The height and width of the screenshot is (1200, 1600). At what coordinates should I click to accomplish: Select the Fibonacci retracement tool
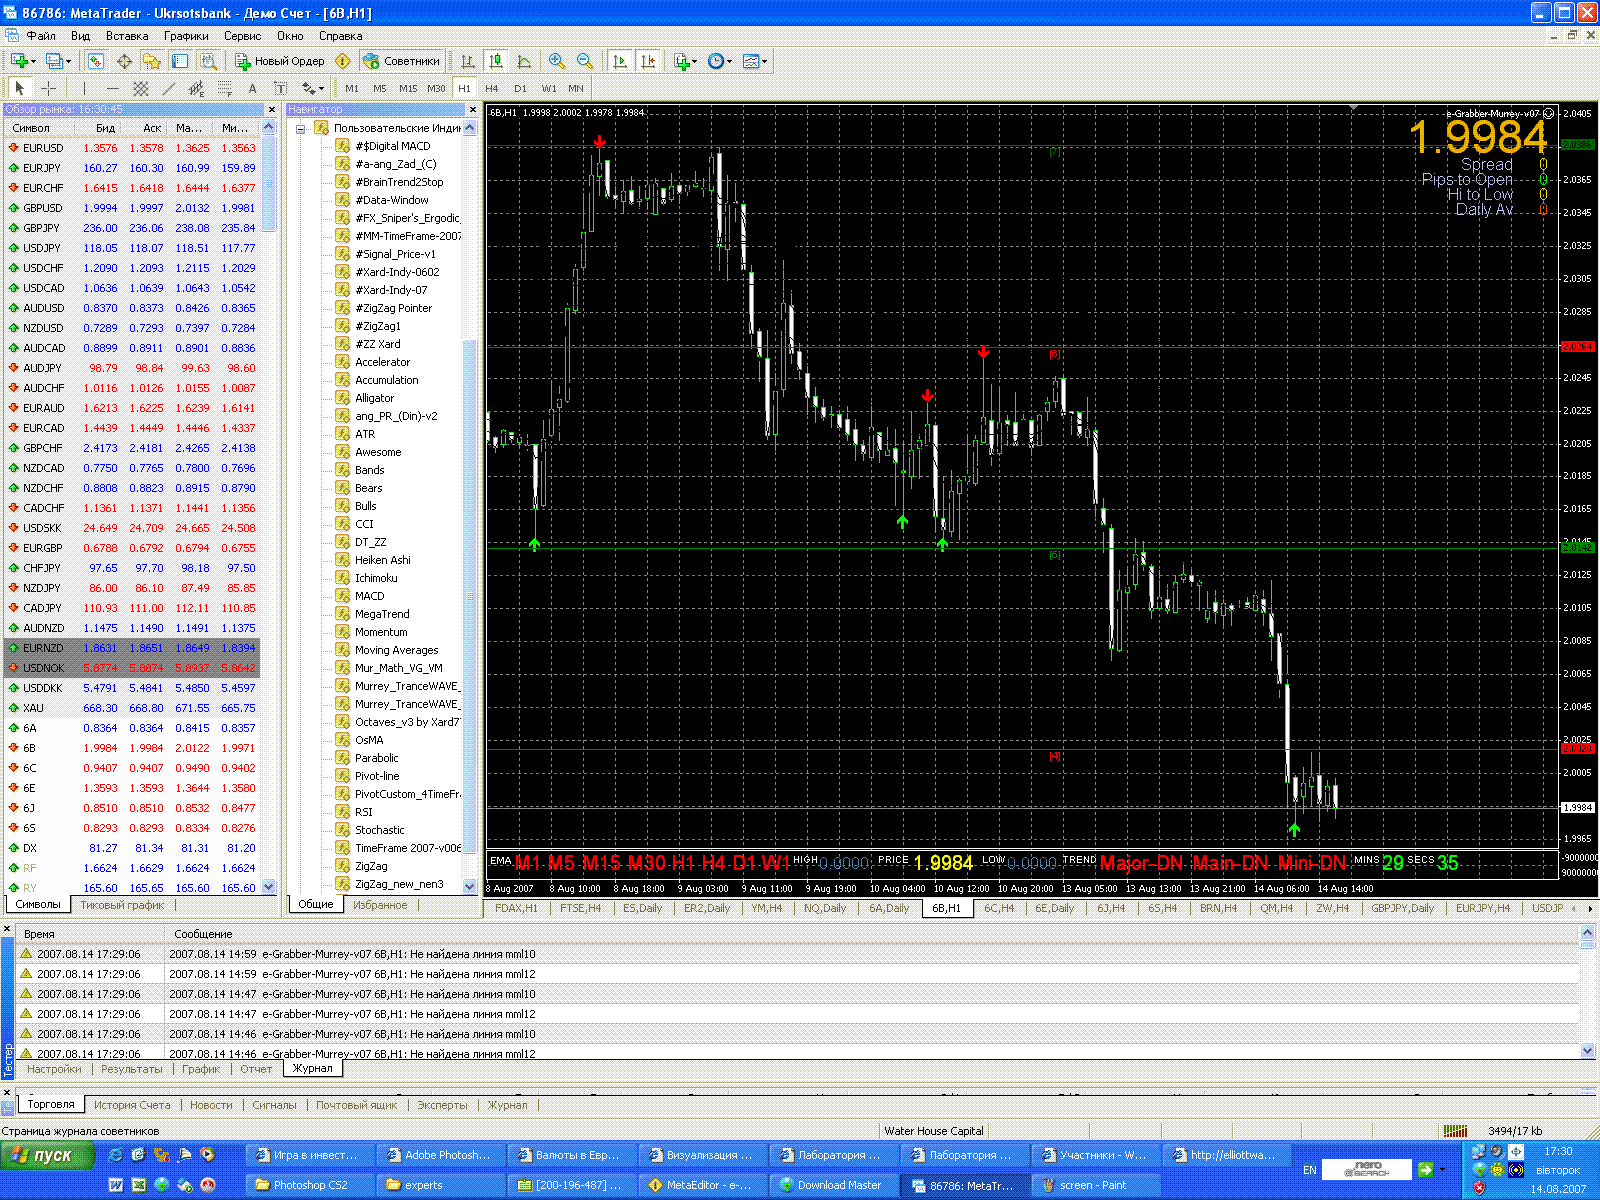[x=225, y=88]
